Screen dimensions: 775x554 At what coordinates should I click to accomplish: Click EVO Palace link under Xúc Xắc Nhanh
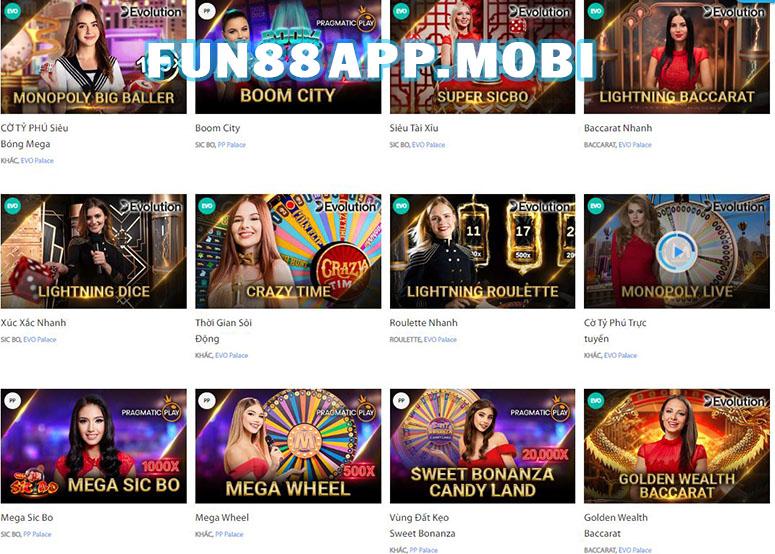pos(40,340)
